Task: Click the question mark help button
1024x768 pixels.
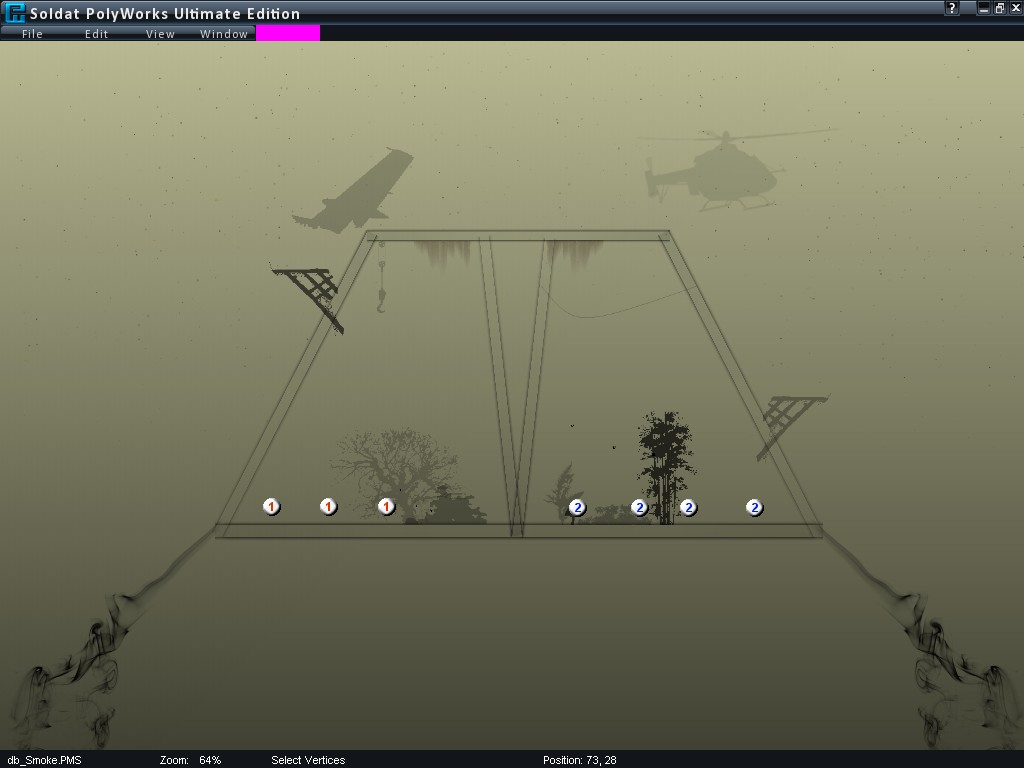Action: coord(954,8)
